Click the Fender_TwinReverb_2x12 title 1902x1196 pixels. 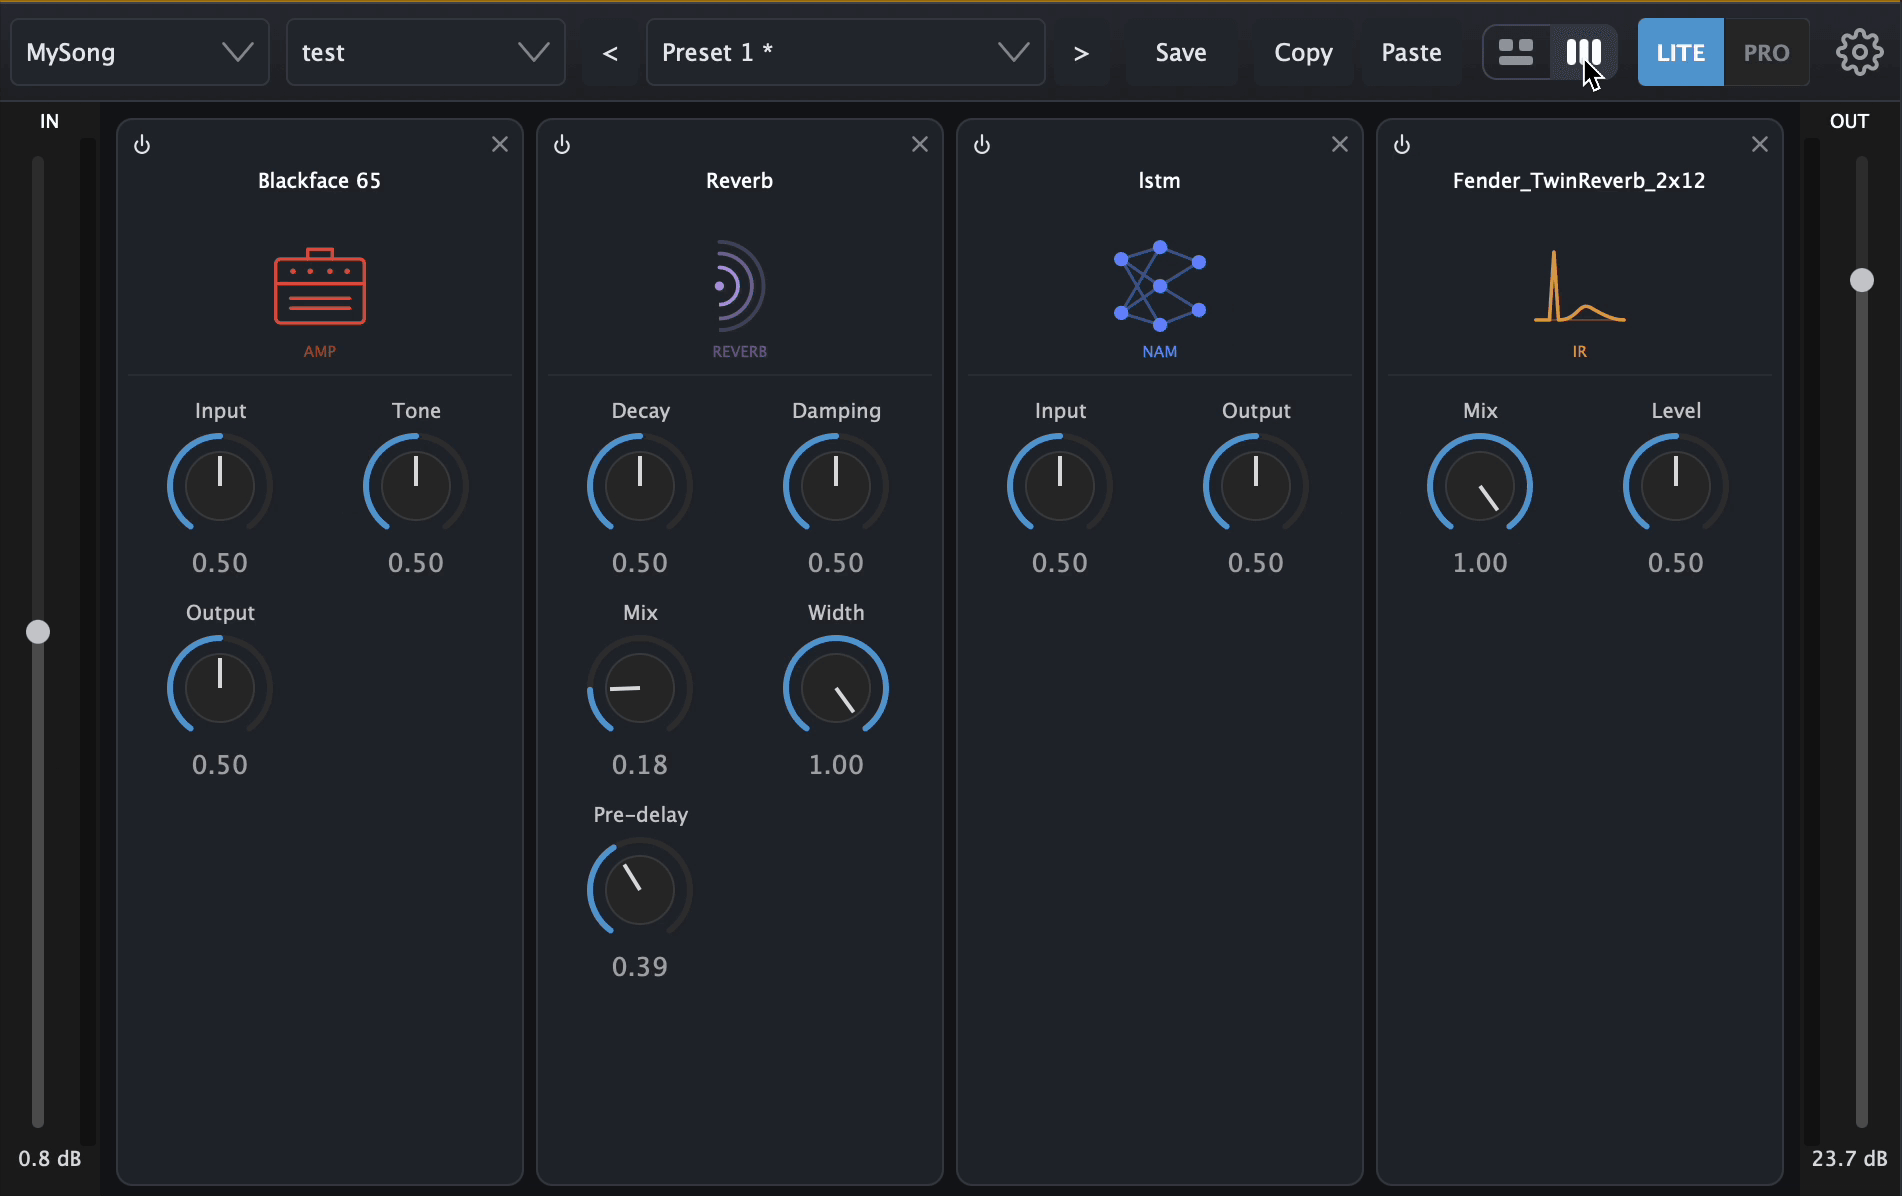tap(1579, 181)
